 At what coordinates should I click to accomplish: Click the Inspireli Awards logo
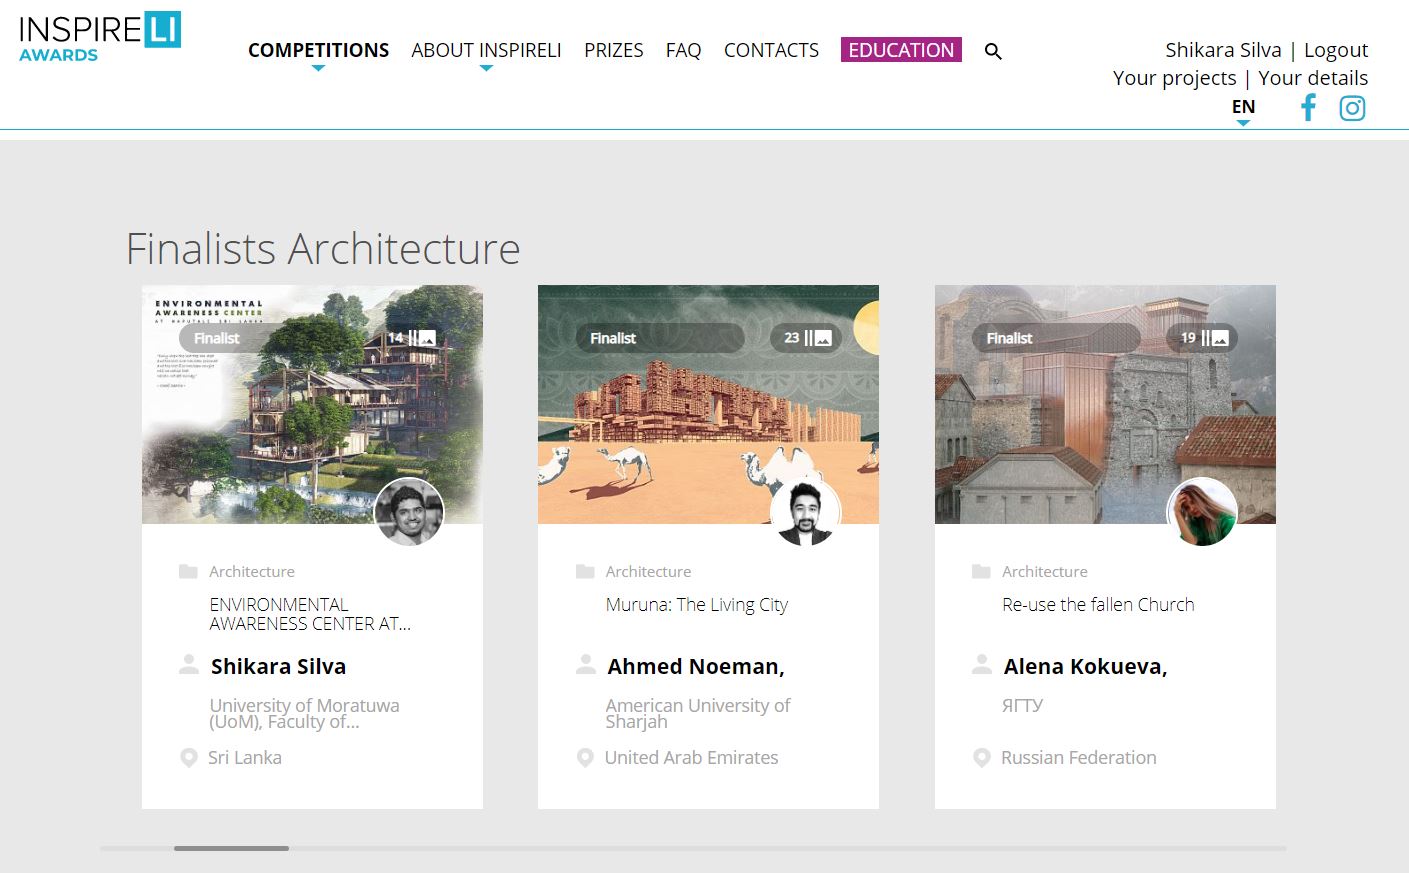[100, 37]
